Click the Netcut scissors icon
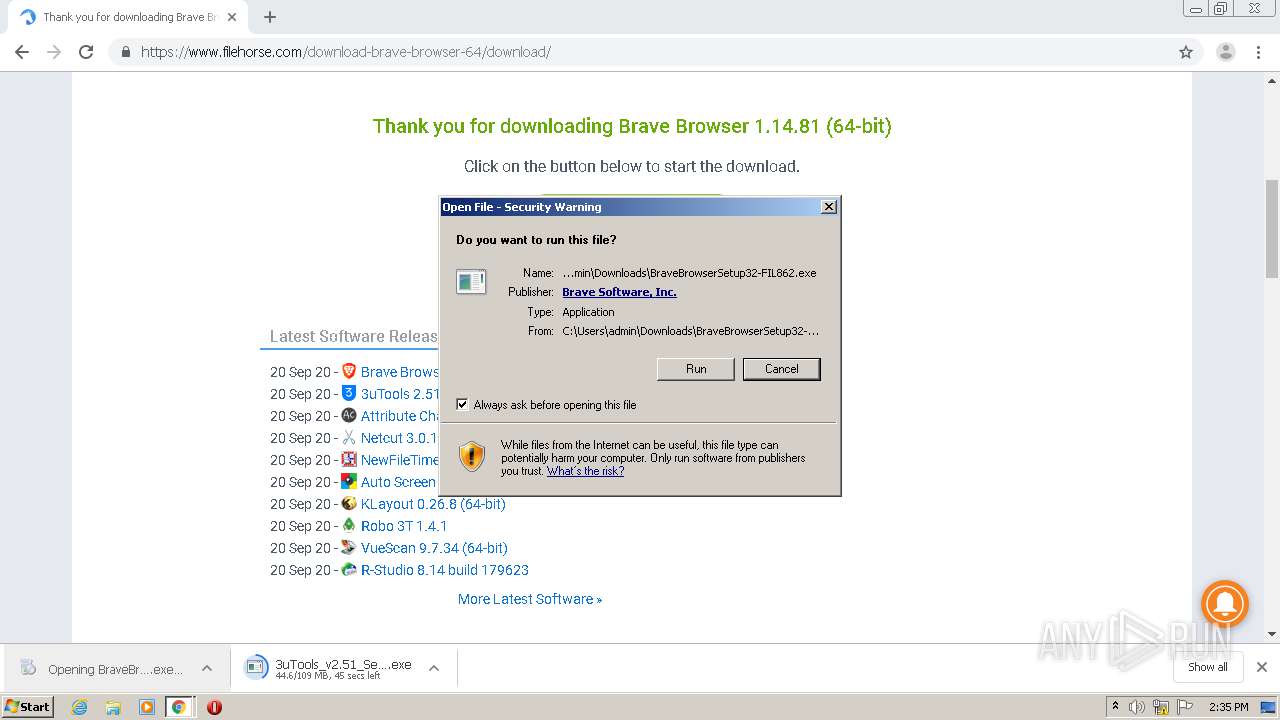 point(349,437)
